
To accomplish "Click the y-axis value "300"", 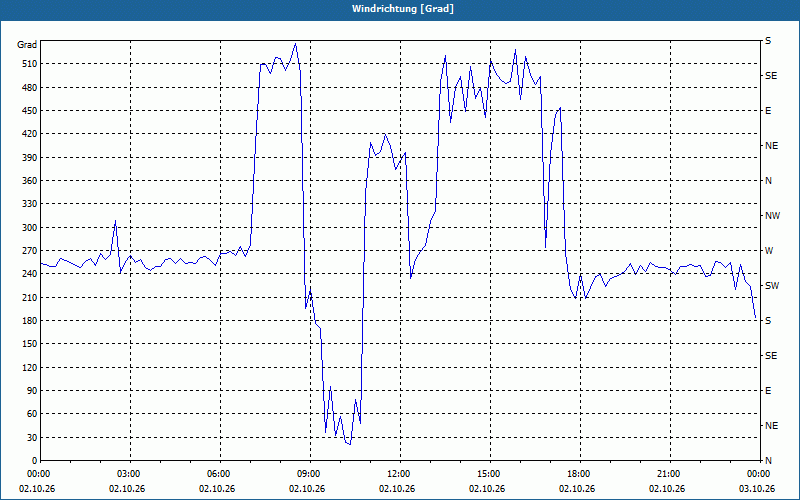I will 30,228.
